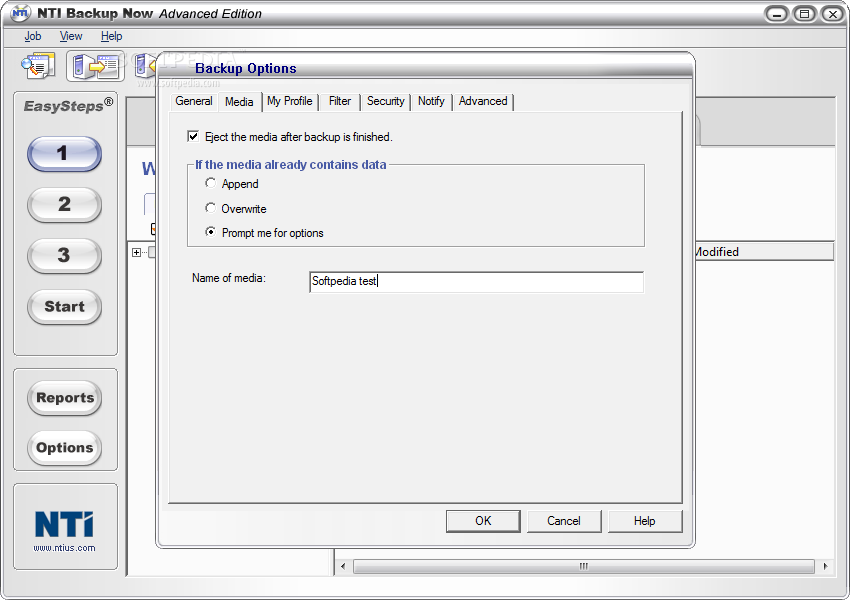Minimize the NTI Backup Now window
Screen dimensions: 851x601
(x=777, y=14)
